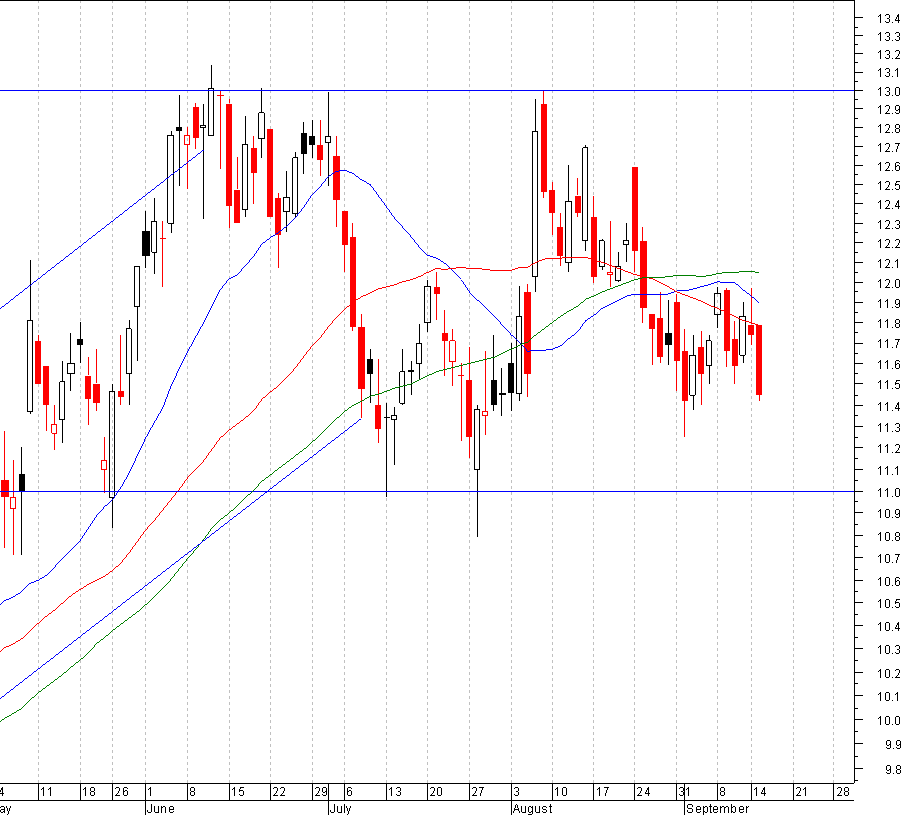Click the date label 8 under June
905x815 pixels.
coord(193,791)
